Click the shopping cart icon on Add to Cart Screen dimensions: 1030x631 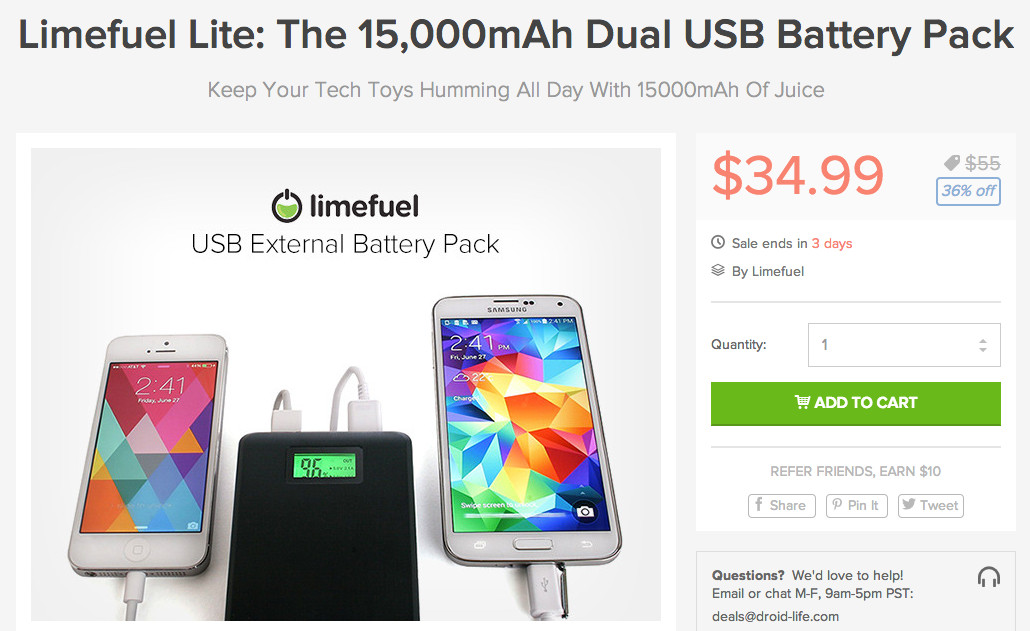point(802,402)
